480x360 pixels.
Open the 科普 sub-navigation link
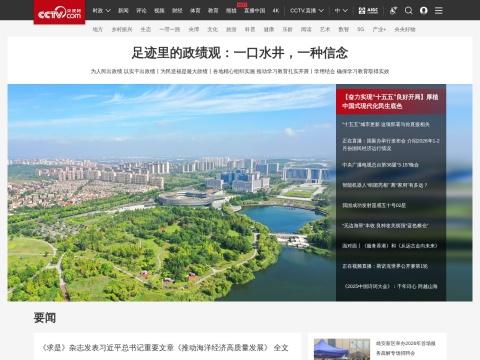click(x=250, y=29)
